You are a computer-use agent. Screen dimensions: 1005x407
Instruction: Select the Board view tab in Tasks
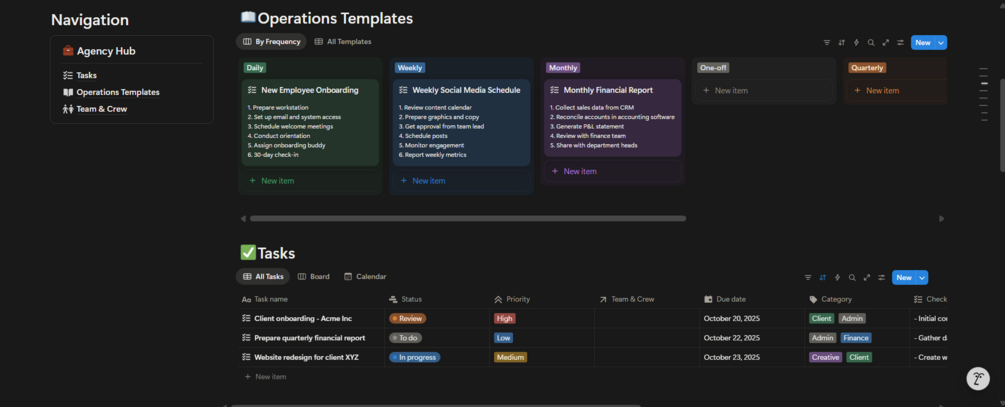coord(314,277)
